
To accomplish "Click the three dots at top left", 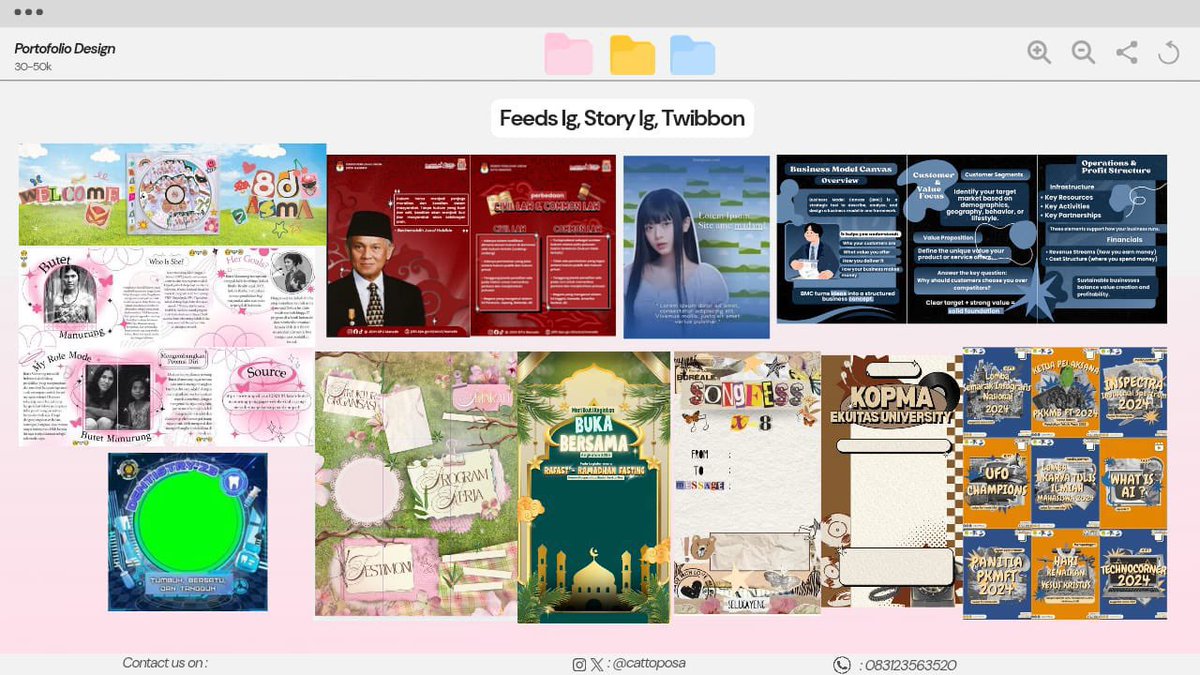I will click(x=28, y=12).
